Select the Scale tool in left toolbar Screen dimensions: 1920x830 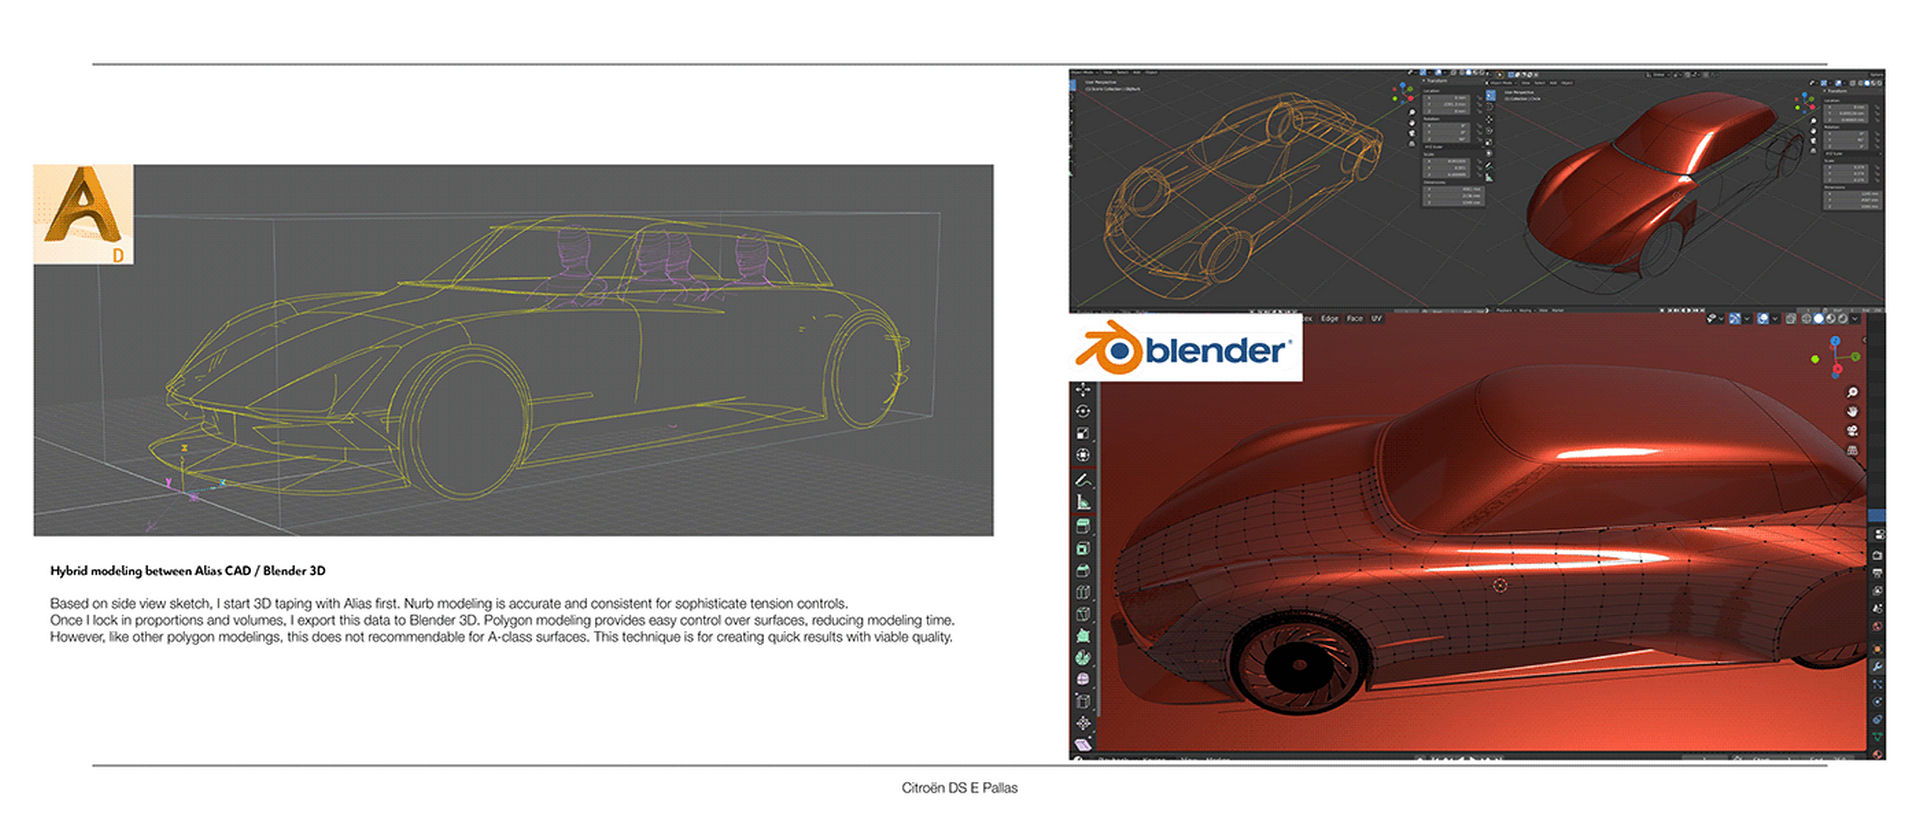coord(1083,433)
